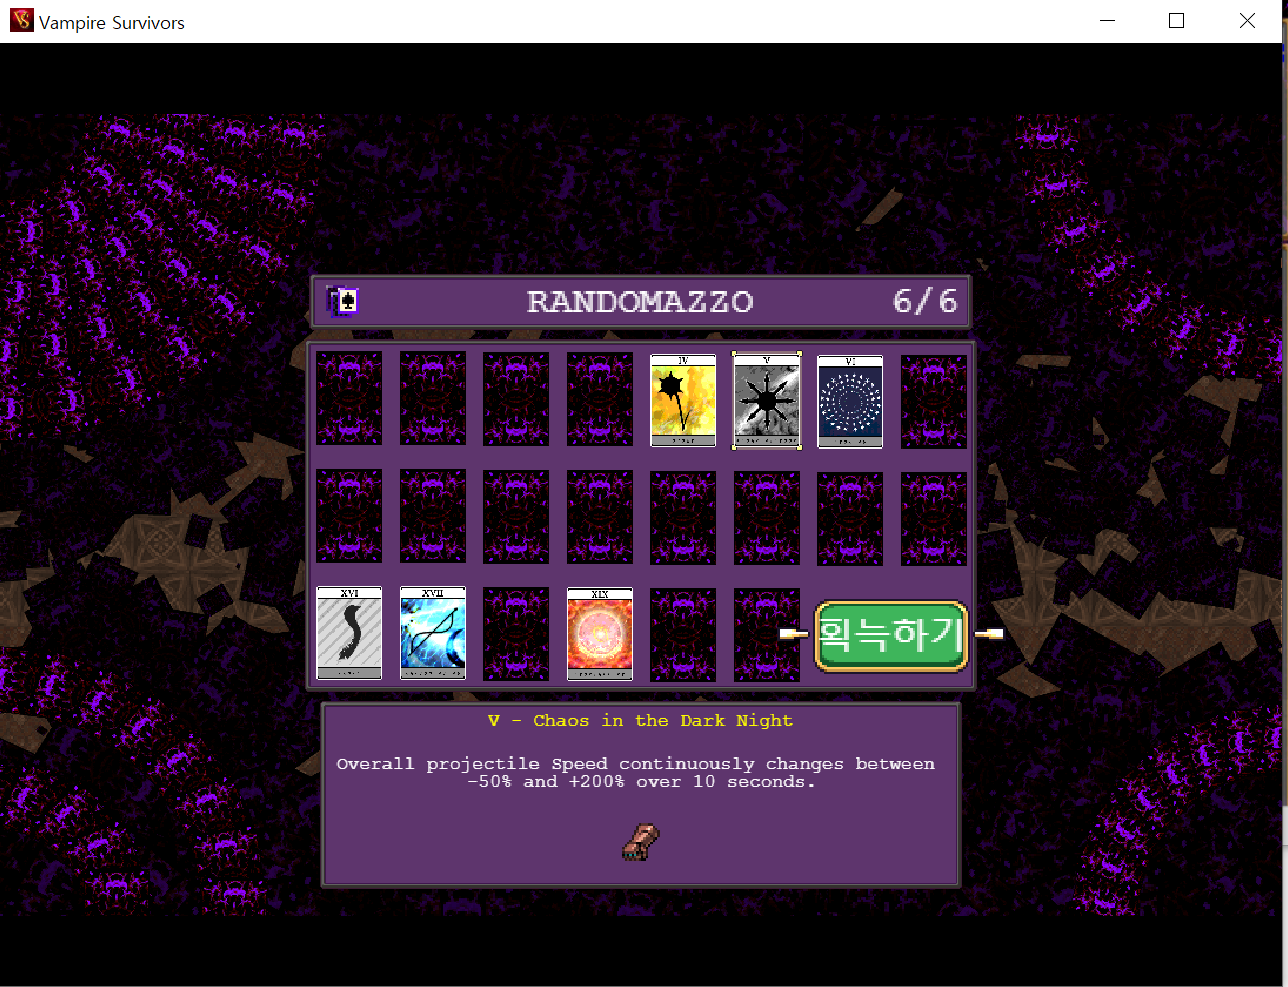Click the RANDOMAZZO title text
The image size is (1288, 987).
point(640,301)
